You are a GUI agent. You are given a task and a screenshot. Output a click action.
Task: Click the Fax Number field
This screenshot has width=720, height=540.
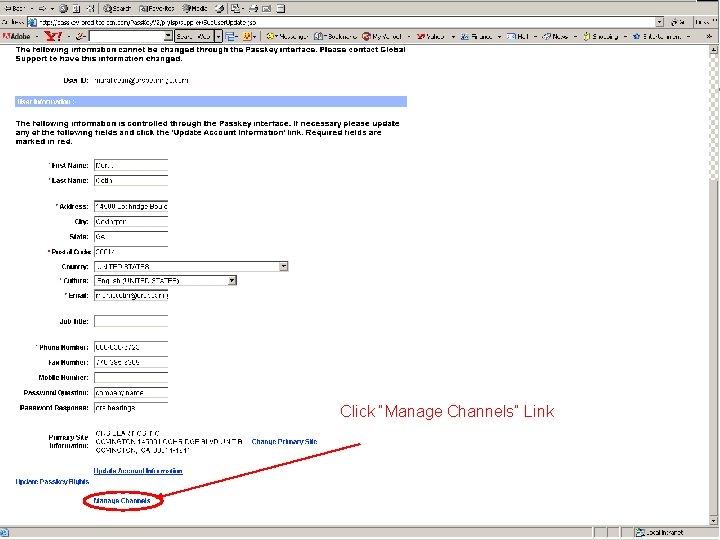tap(131, 362)
